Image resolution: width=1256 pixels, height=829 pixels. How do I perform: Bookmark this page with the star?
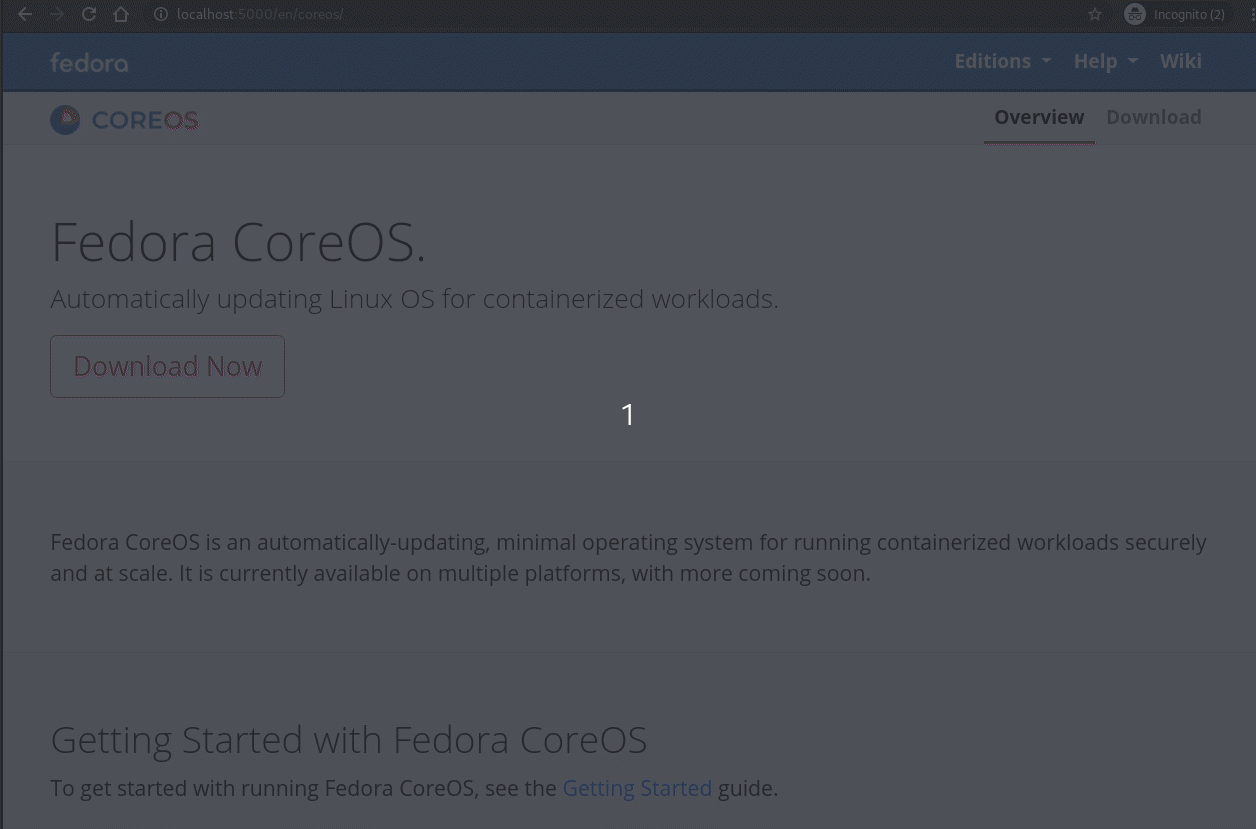tap(1095, 15)
